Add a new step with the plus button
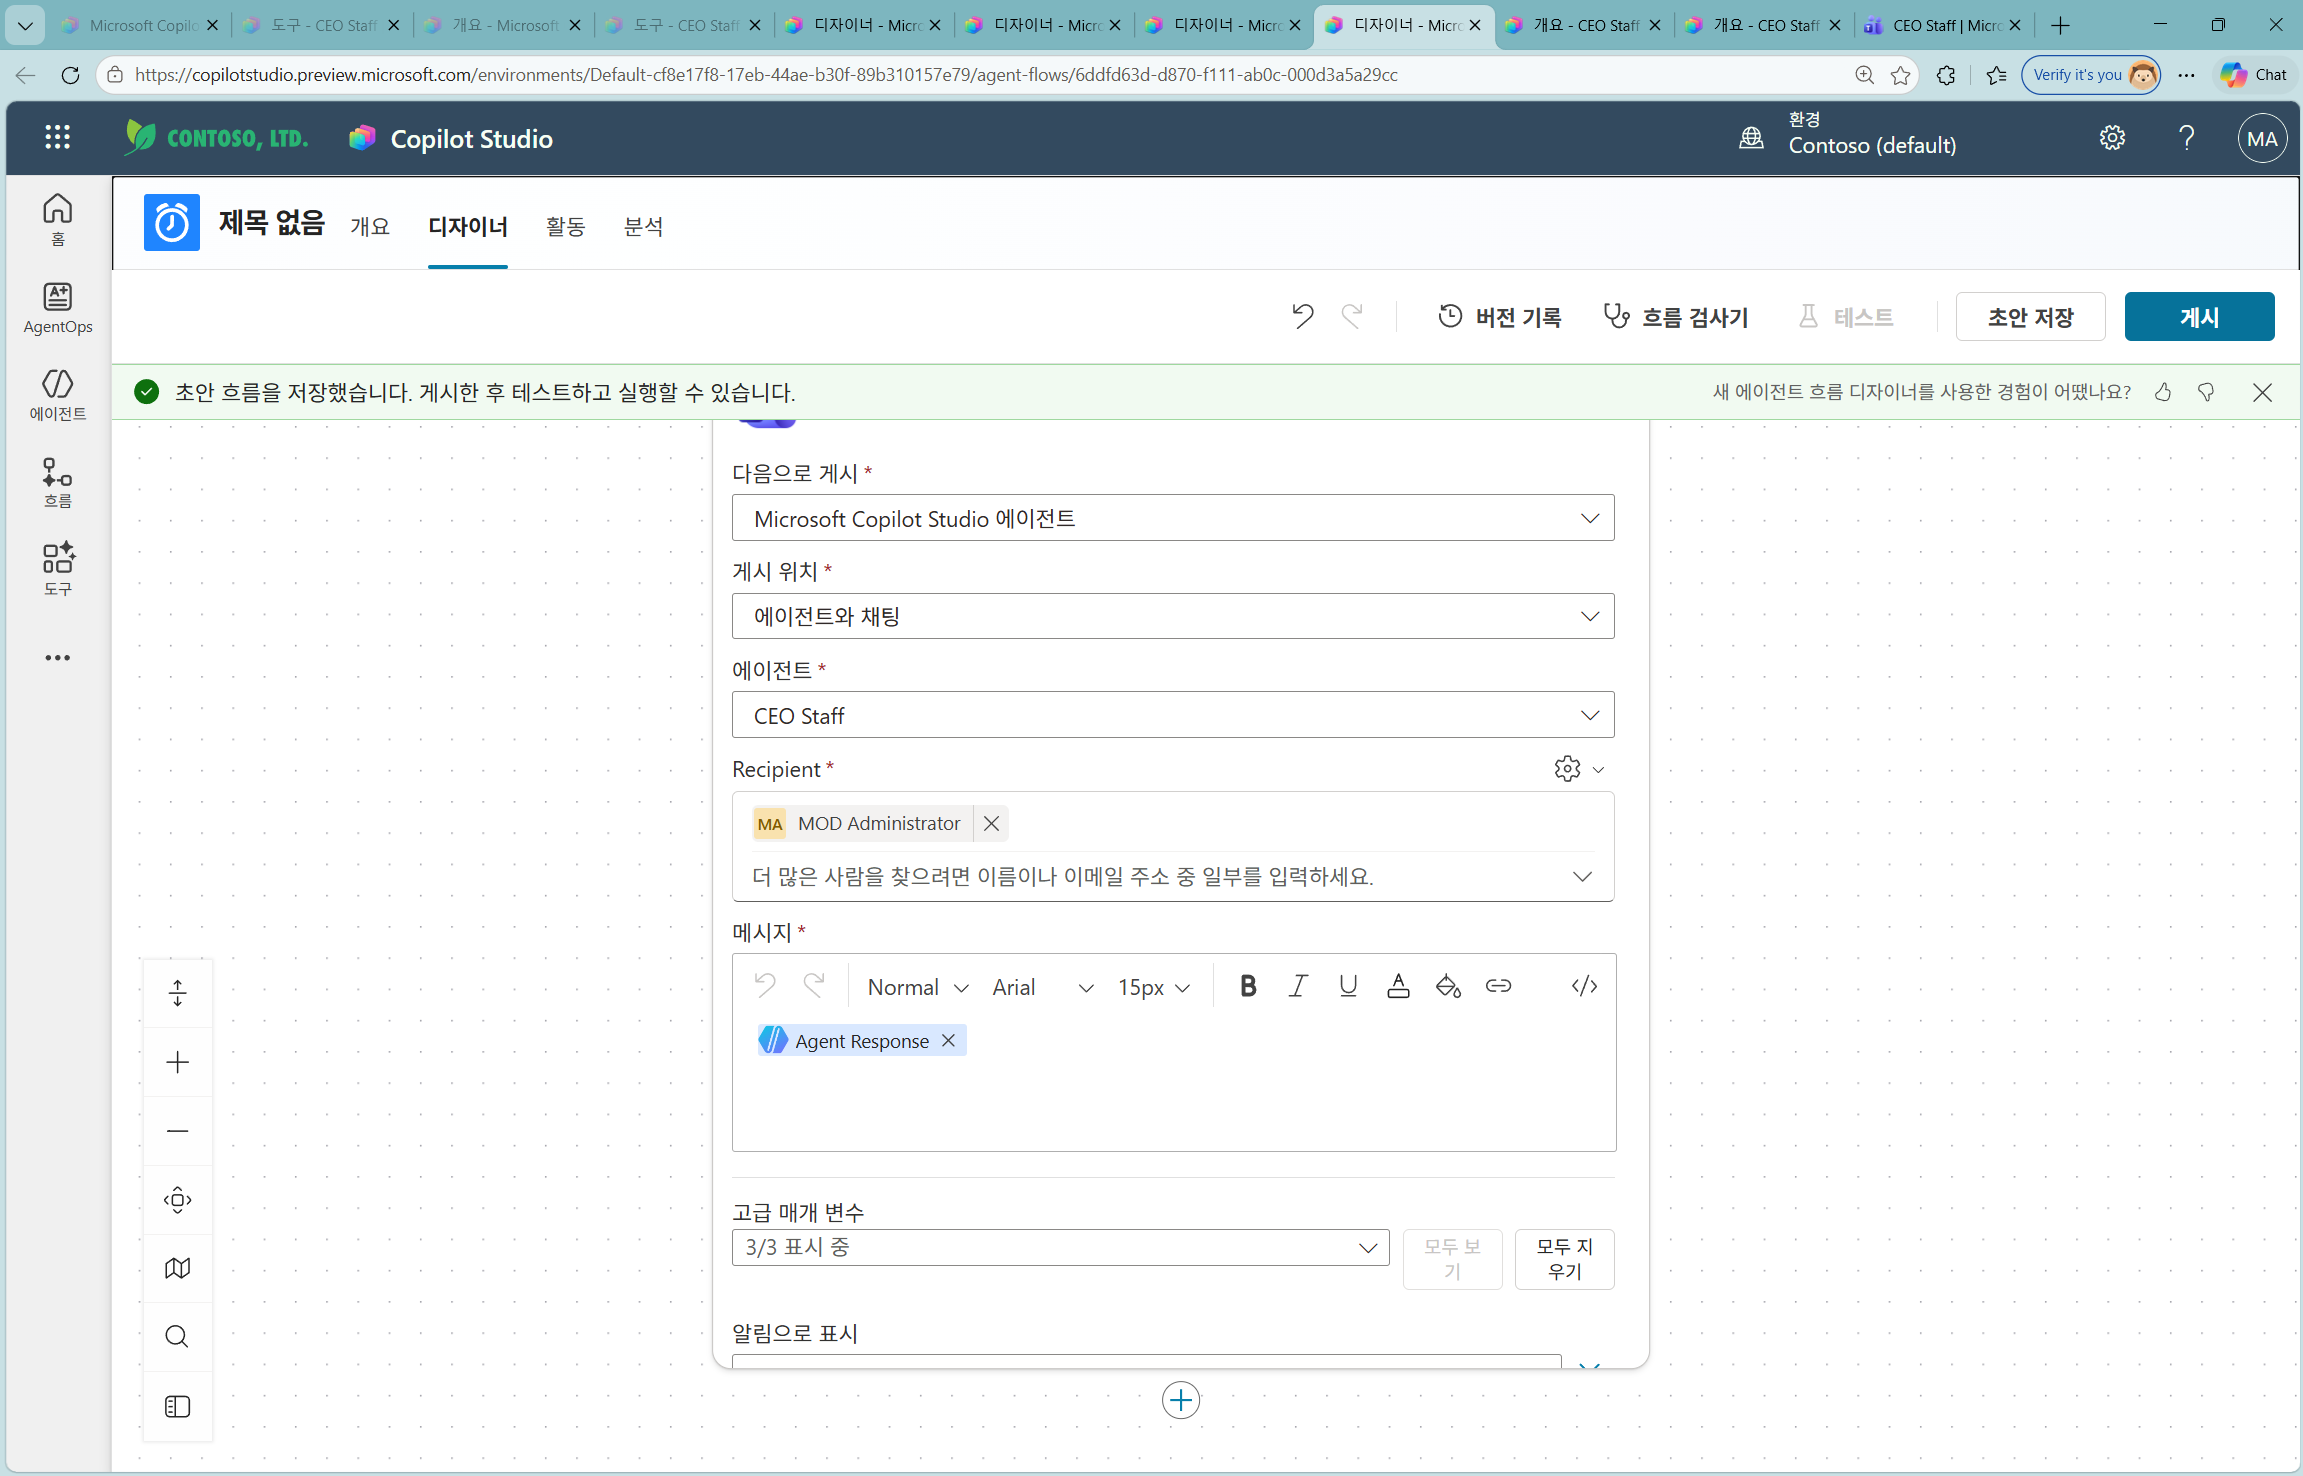The height and width of the screenshot is (1476, 2303). (x=1181, y=1400)
